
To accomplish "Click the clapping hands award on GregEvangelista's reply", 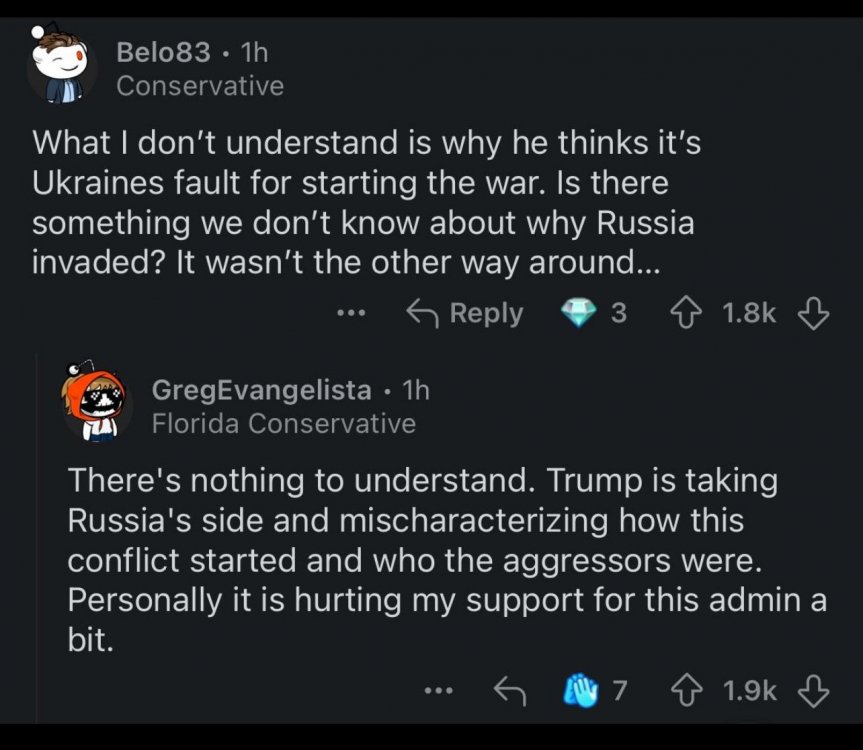I will coord(582,690).
